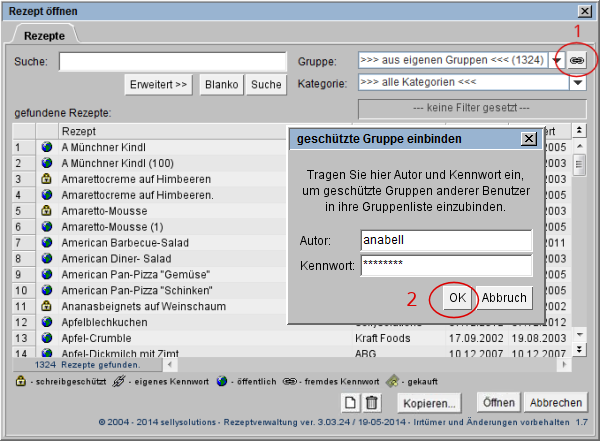Click lock icon beside Ananasbeignets auf Weinschaum

(x=46, y=307)
